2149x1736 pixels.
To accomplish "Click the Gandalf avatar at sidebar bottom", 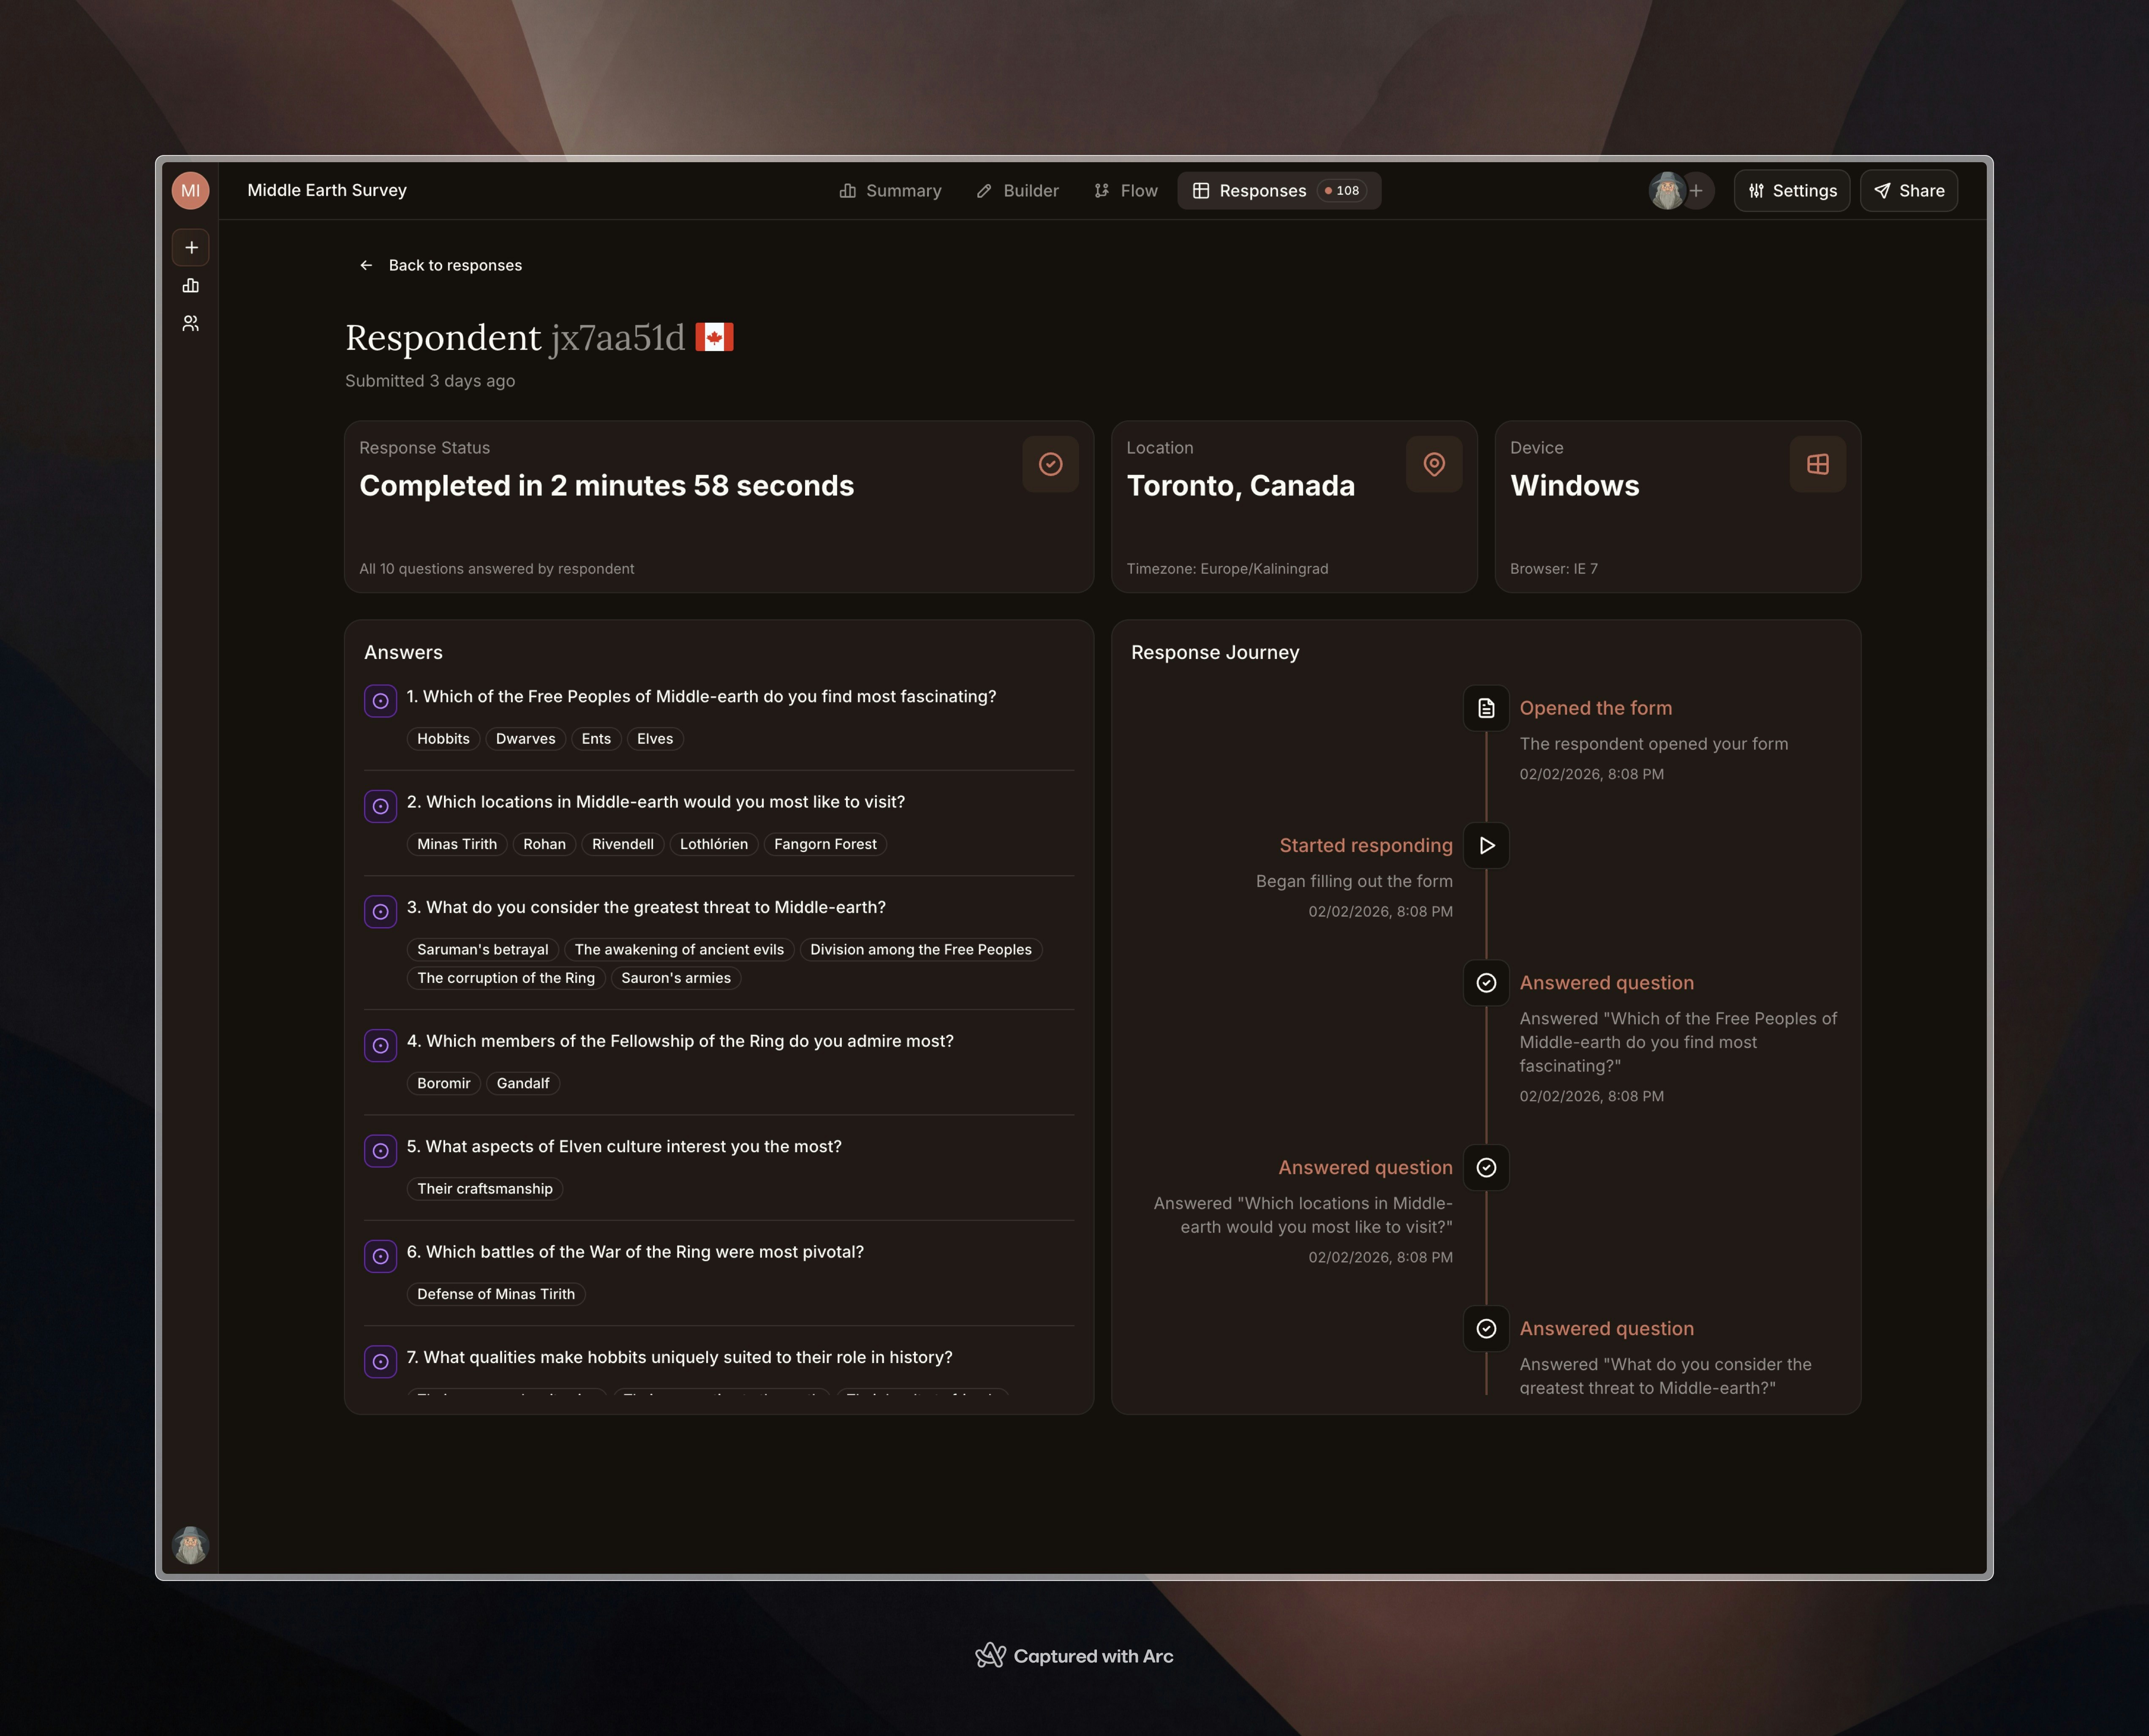I will [x=190, y=1545].
